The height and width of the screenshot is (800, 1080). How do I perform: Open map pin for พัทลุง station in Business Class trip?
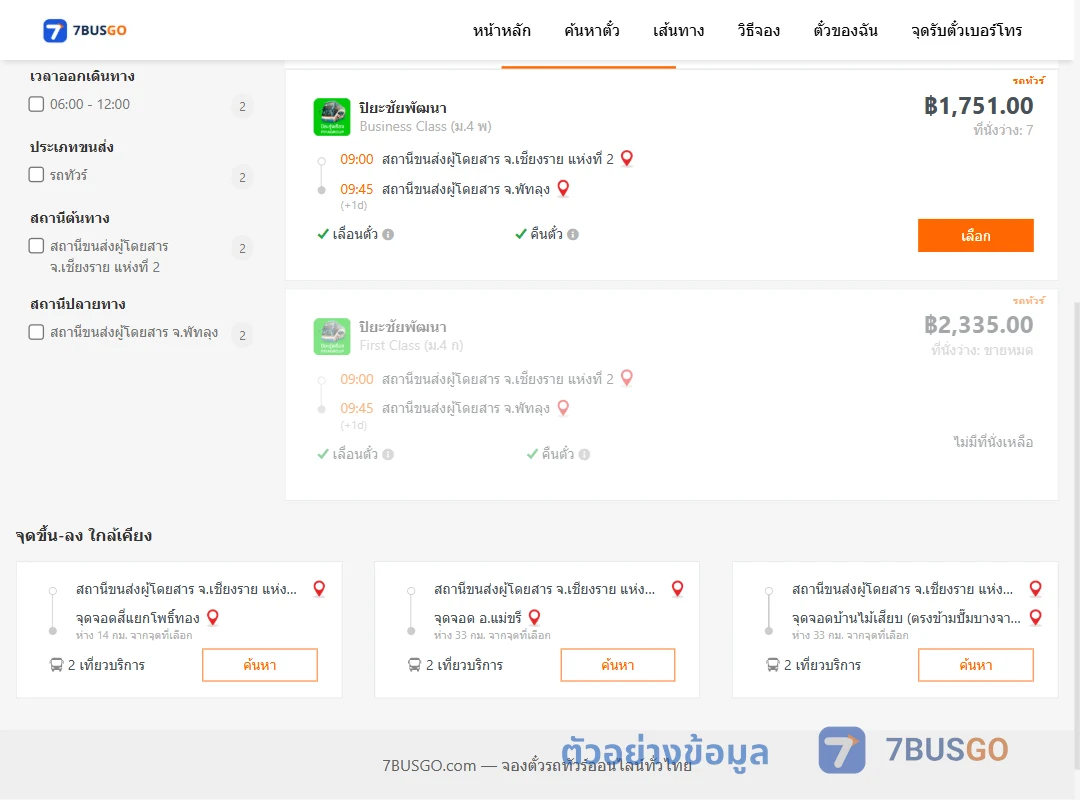[563, 188]
